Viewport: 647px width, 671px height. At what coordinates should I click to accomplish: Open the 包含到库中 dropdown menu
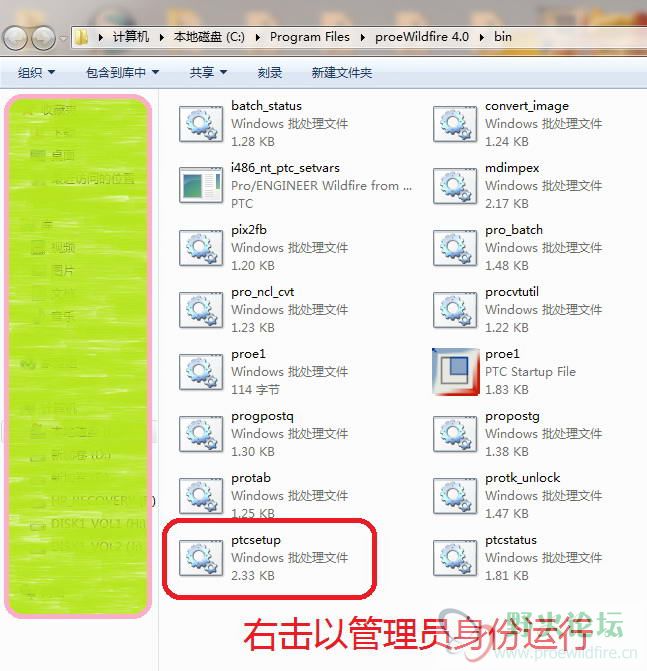(x=122, y=73)
